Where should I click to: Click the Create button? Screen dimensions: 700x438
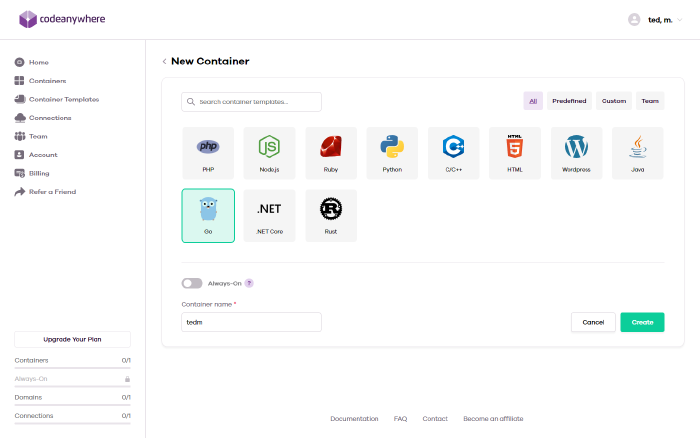[x=642, y=322]
